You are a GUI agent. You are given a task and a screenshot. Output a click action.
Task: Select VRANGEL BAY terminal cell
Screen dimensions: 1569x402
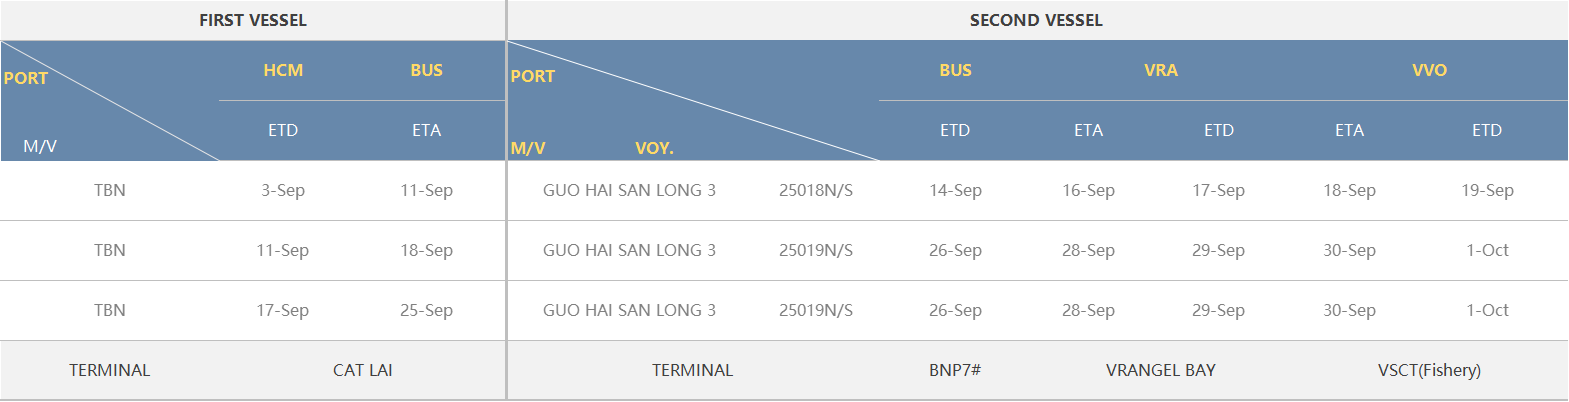1161,370
